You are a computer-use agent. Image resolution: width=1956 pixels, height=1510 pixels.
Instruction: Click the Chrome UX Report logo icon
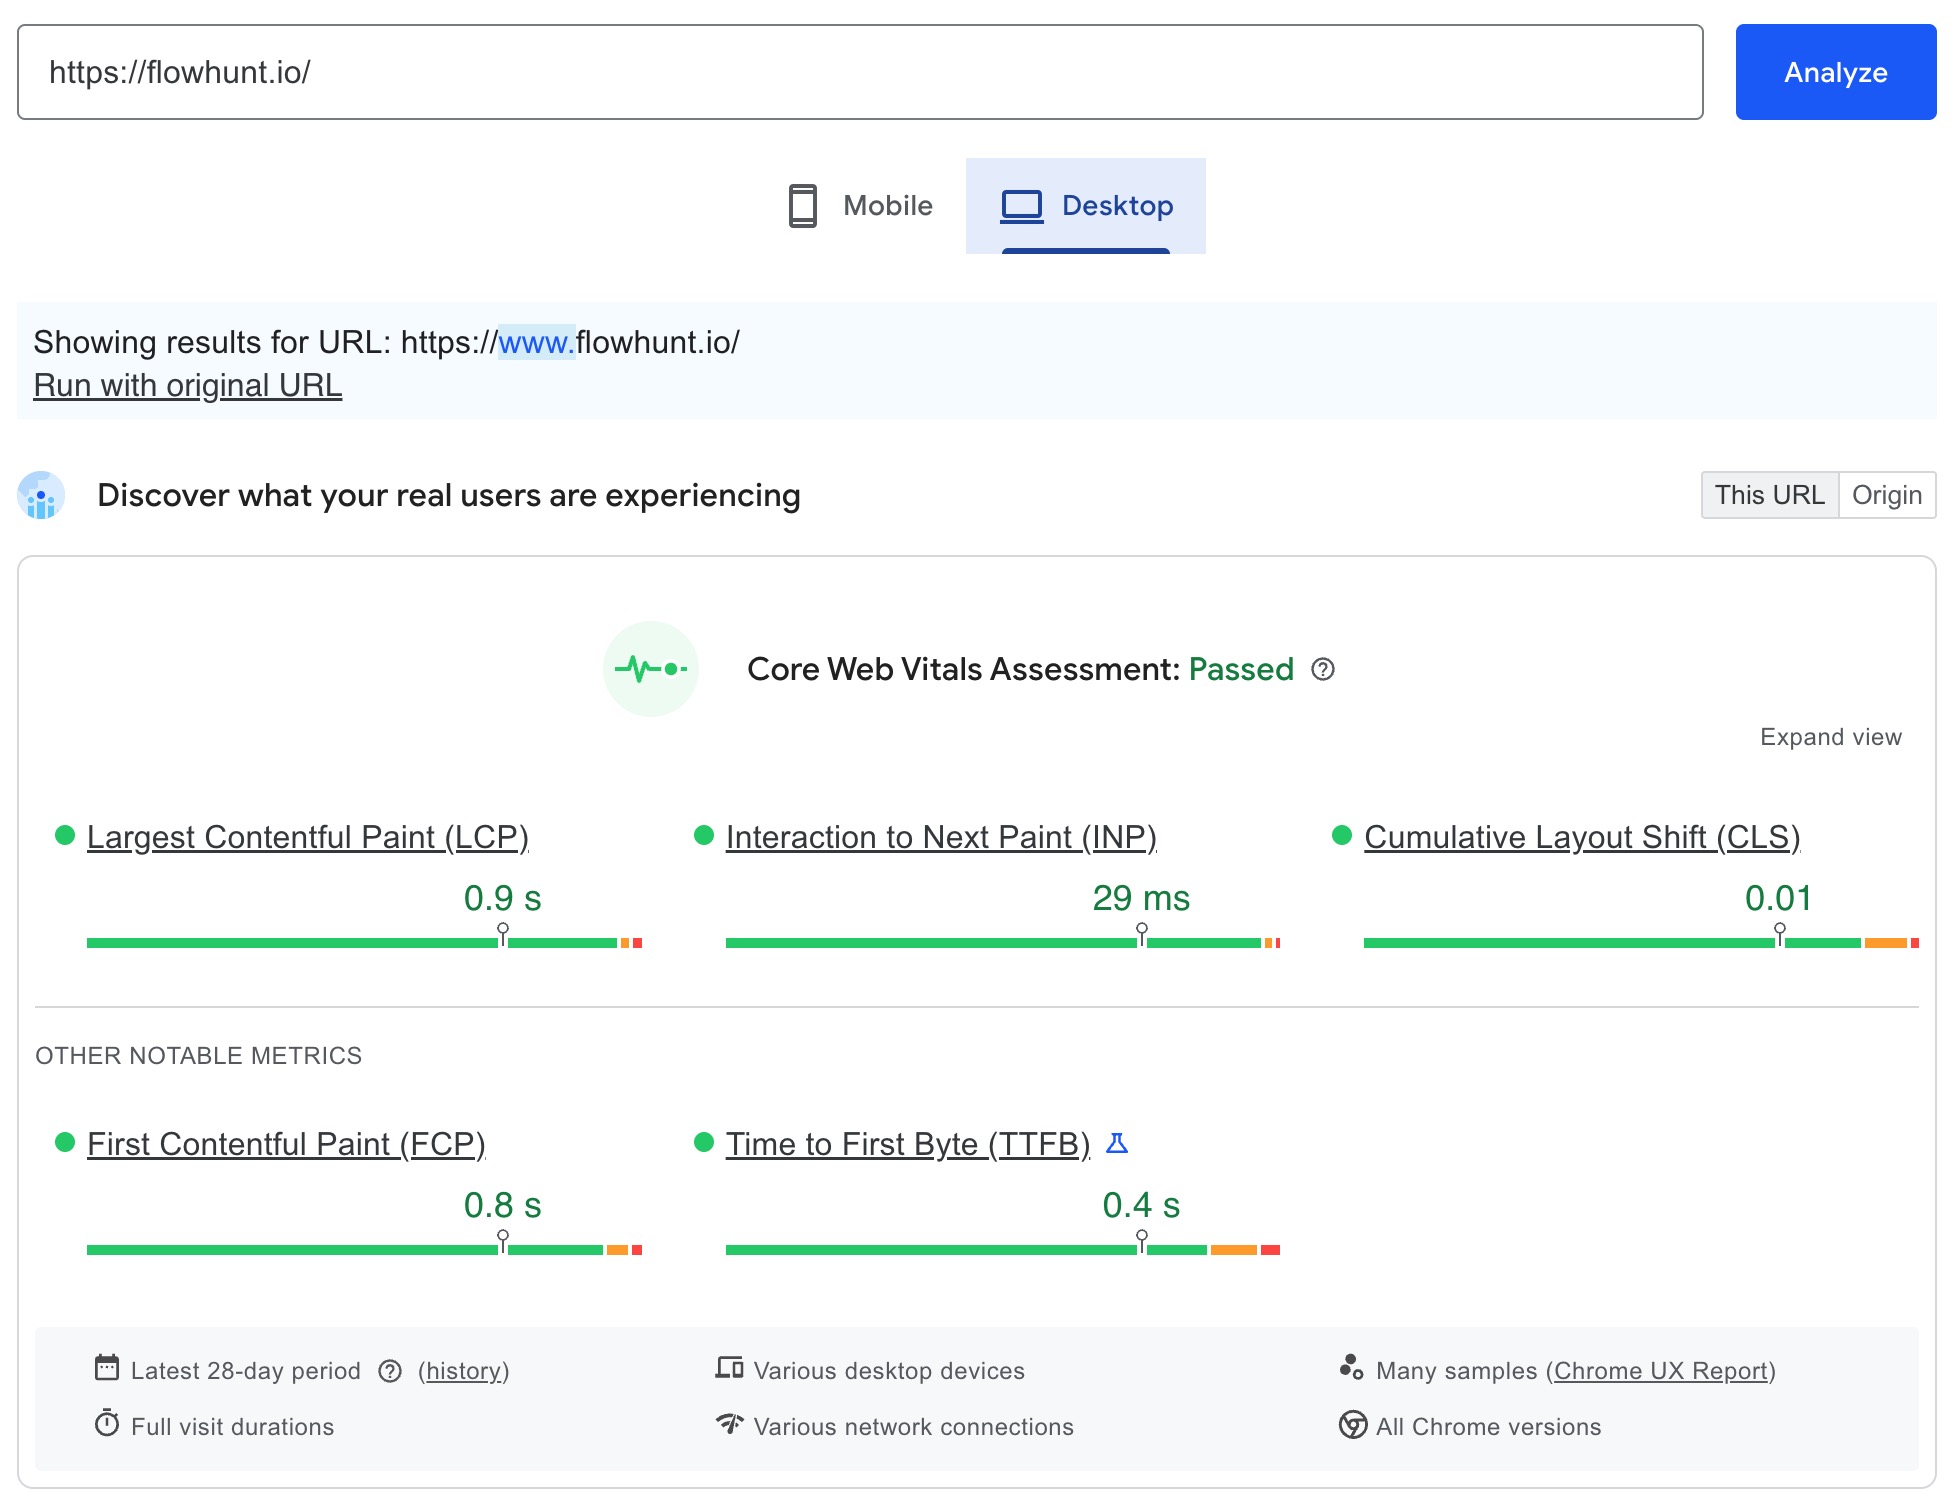tap(1353, 1369)
